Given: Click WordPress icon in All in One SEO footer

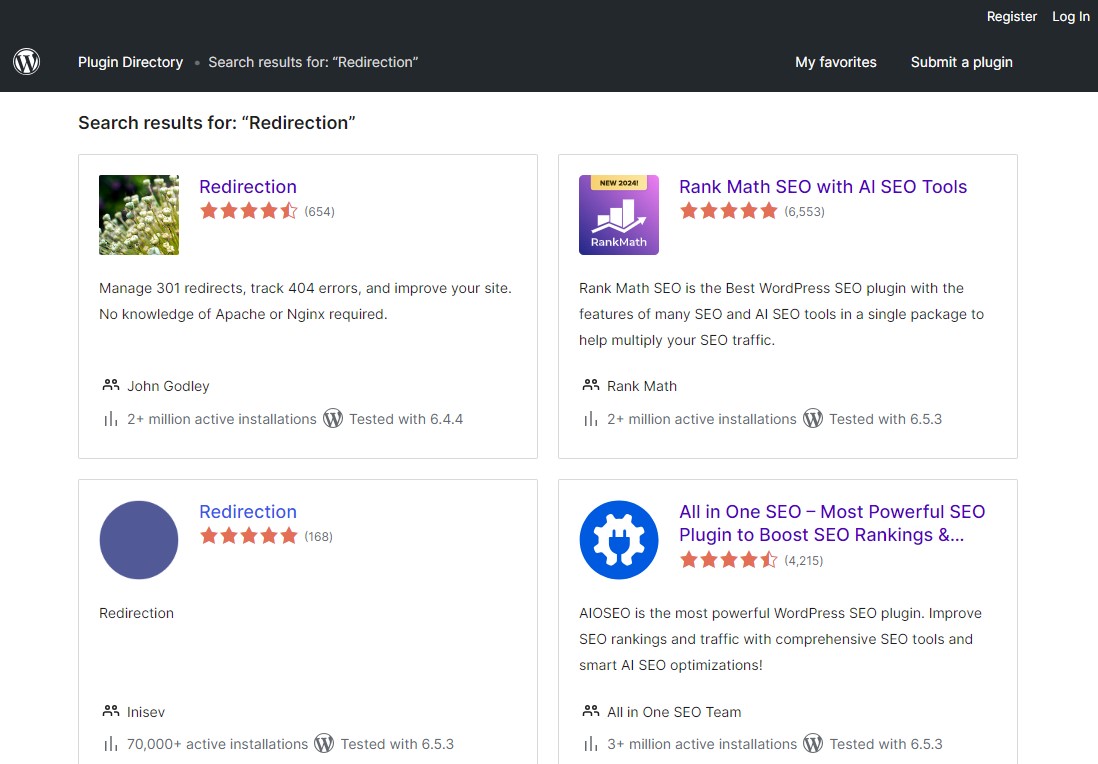Looking at the screenshot, I should (x=812, y=744).
